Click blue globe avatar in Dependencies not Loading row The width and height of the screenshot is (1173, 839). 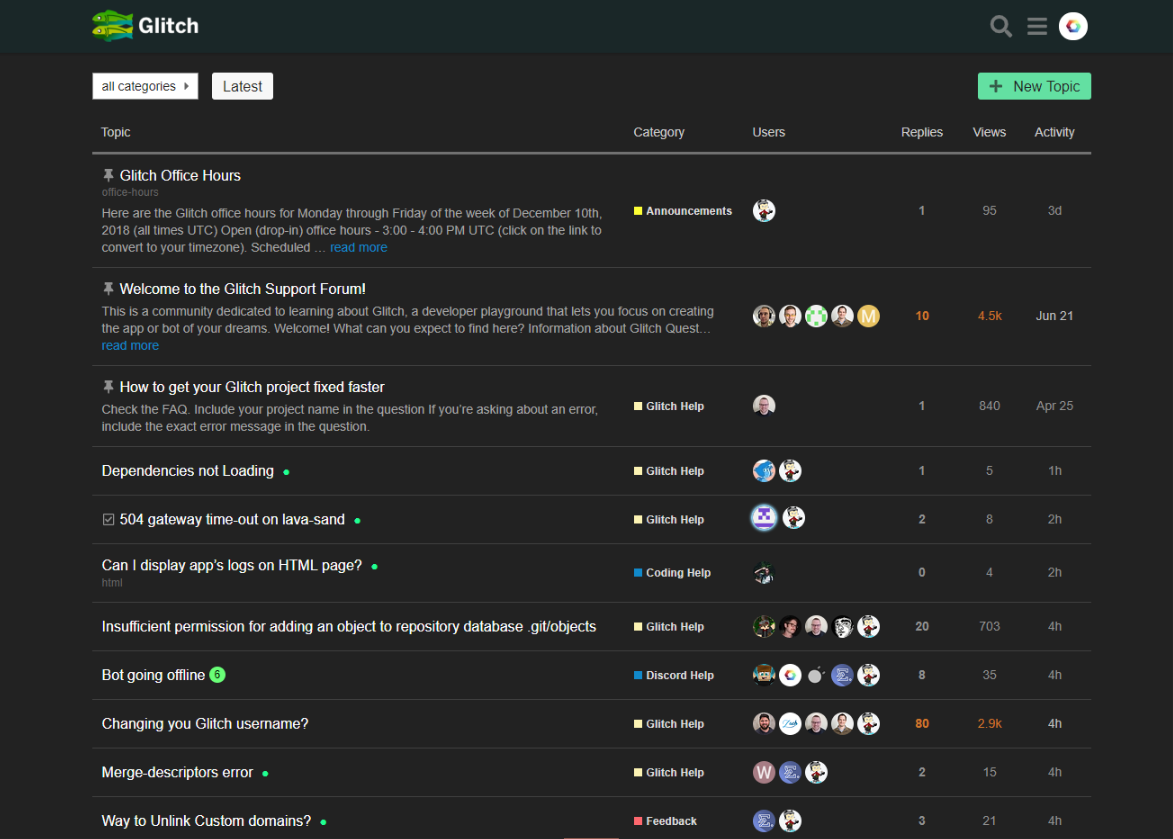click(764, 470)
